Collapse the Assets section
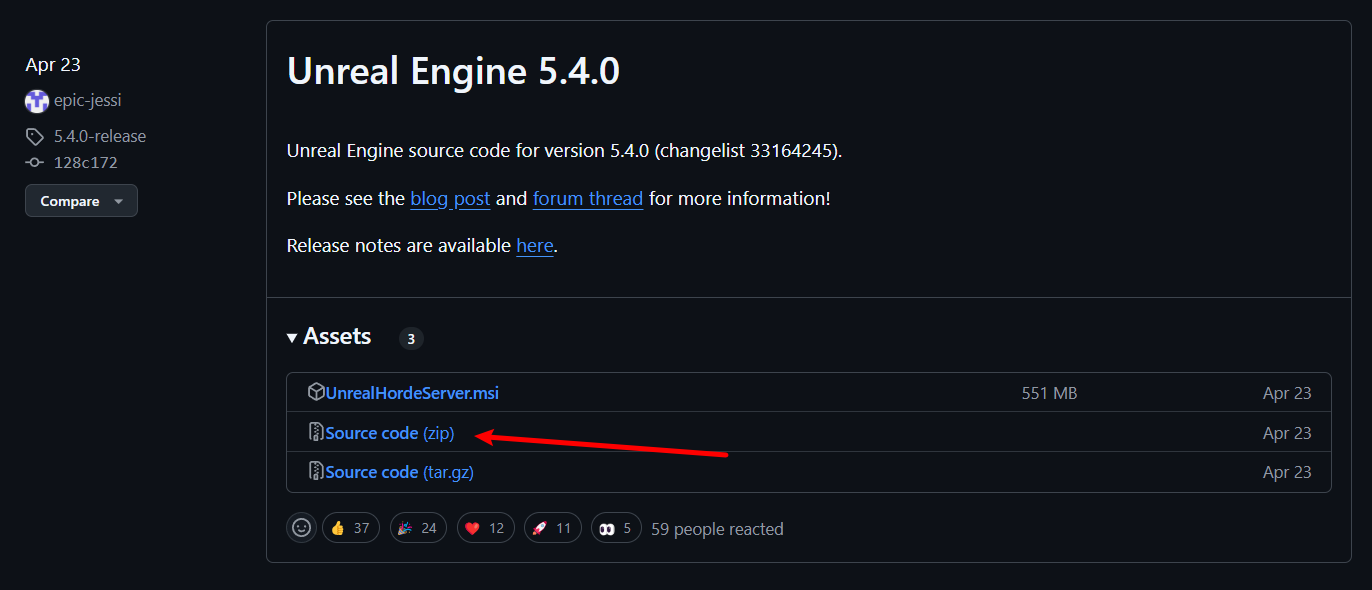The width and height of the screenshot is (1372, 590). tap(329, 337)
